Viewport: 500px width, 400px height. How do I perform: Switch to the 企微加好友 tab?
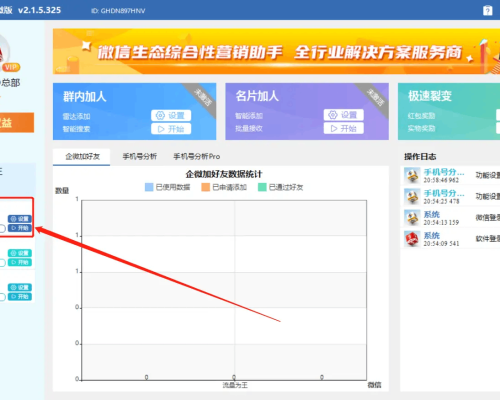coord(82,157)
